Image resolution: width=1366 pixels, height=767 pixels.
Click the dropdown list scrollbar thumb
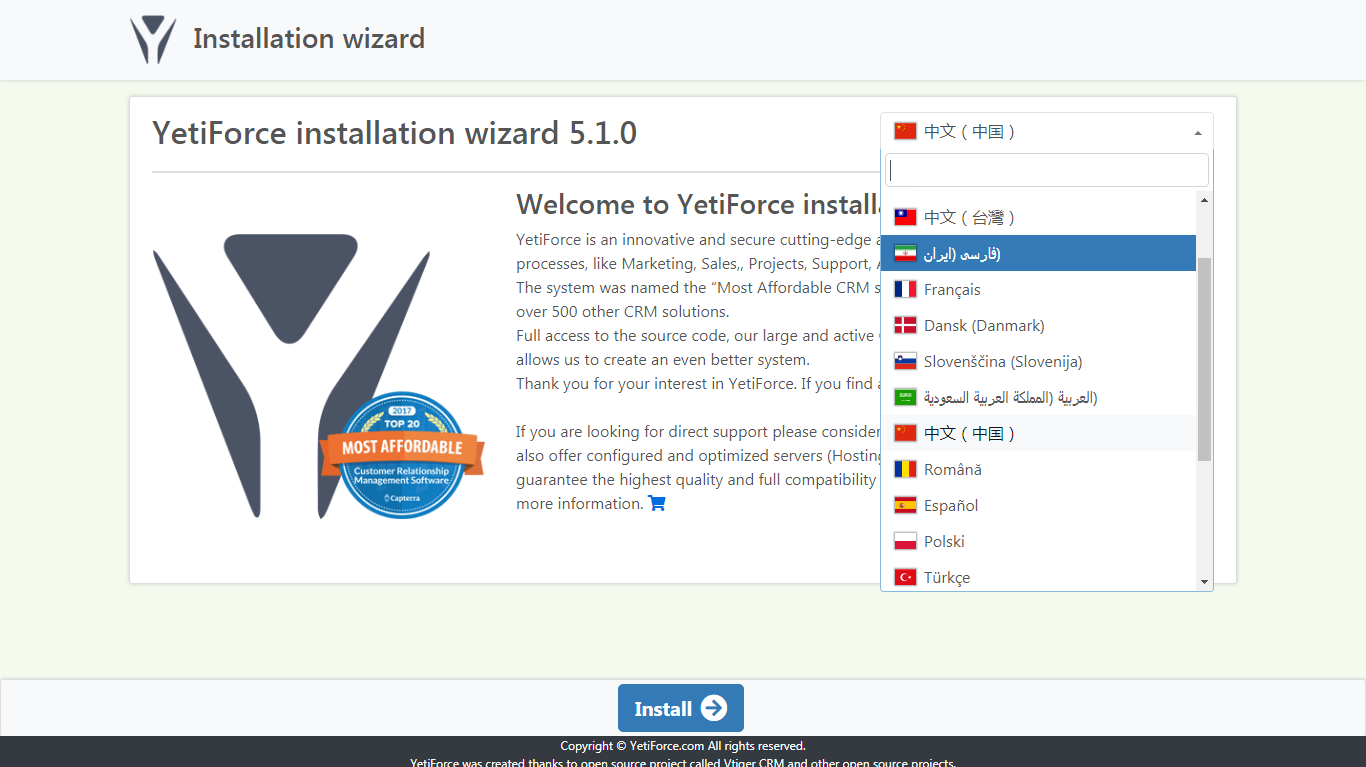click(1204, 359)
